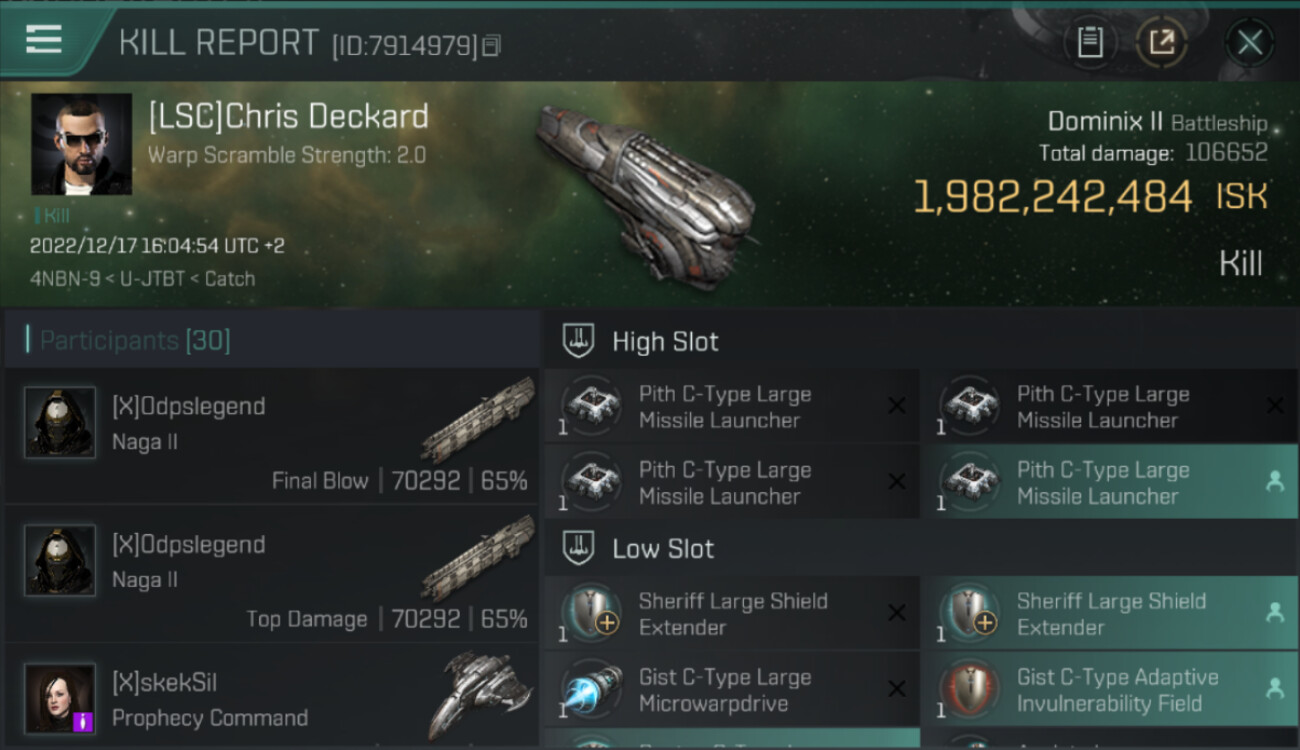Select Odpslegend Top Damage entry
Screen dimensions: 1300x750
click(x=272, y=573)
